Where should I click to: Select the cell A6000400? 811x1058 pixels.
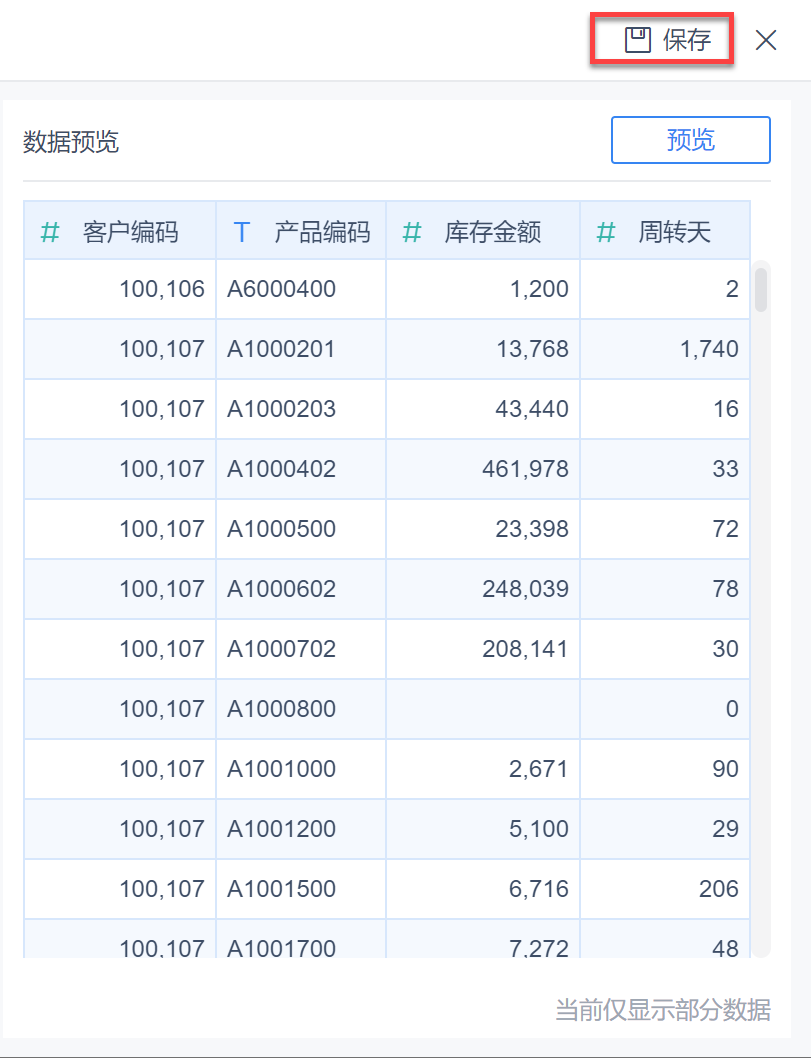click(301, 289)
